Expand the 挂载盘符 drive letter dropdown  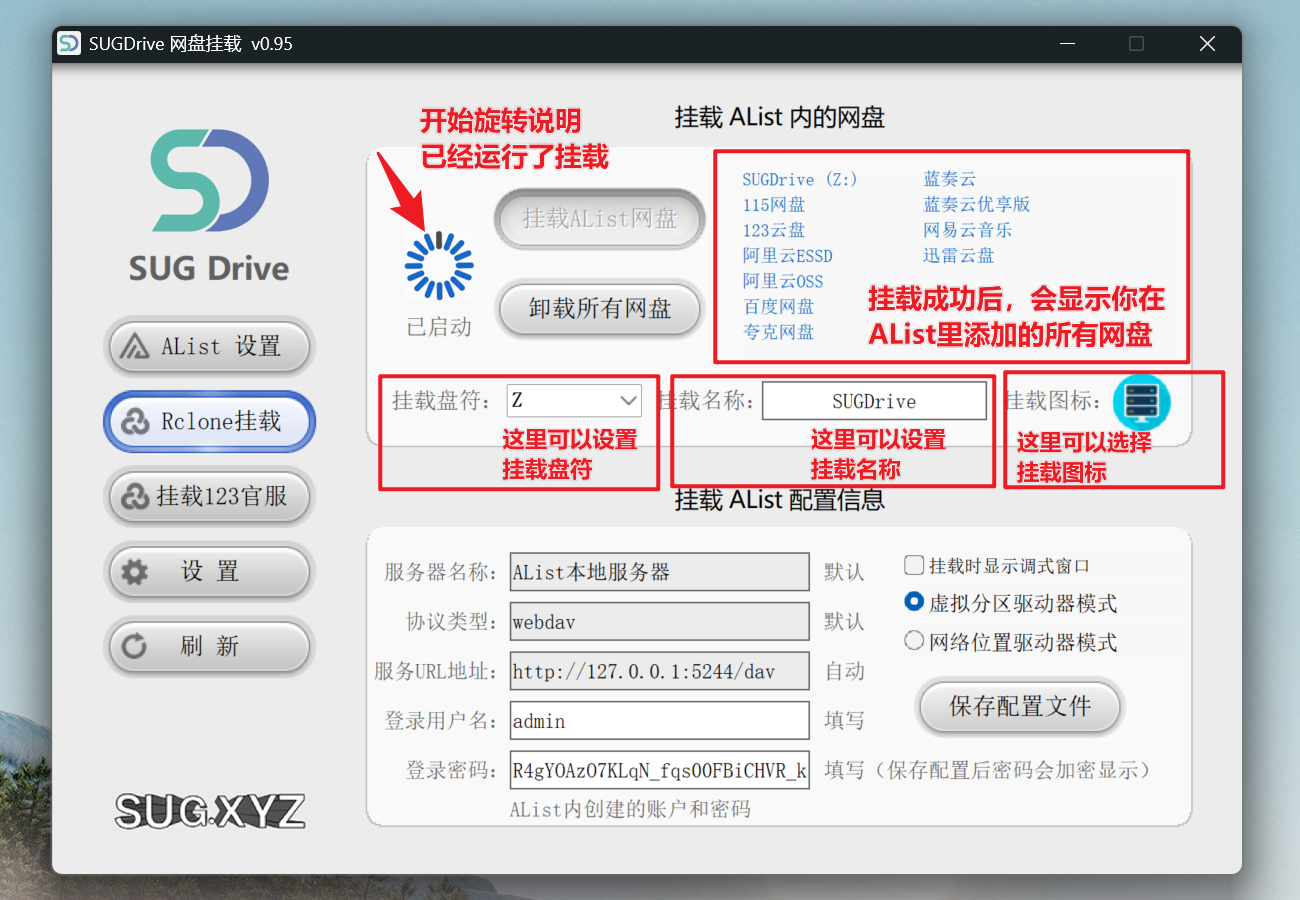click(x=628, y=401)
